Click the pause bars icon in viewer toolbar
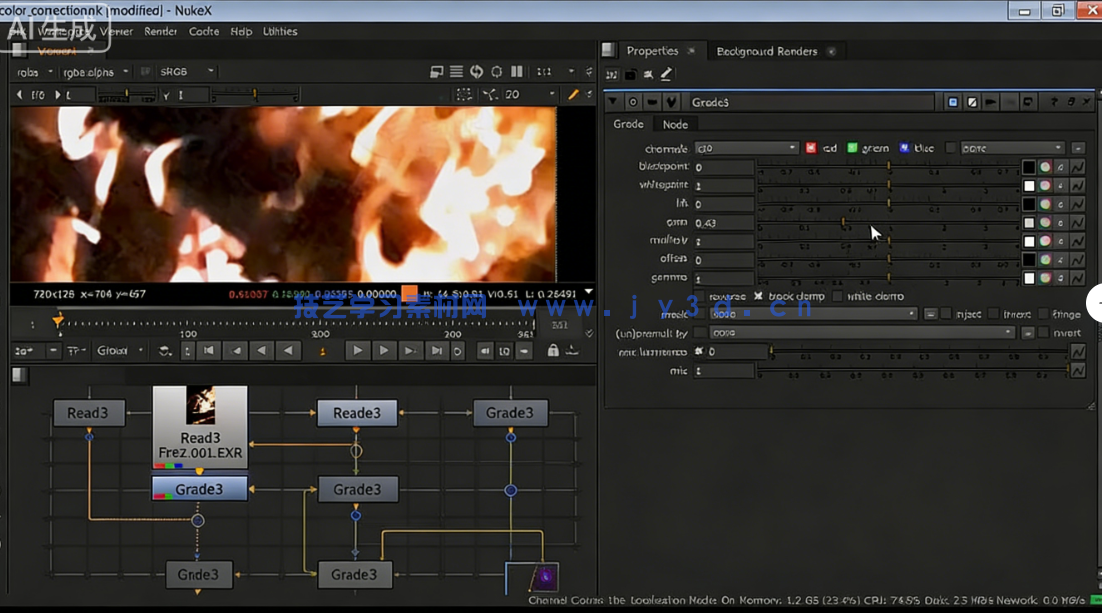The height and width of the screenshot is (613, 1102). [x=517, y=72]
